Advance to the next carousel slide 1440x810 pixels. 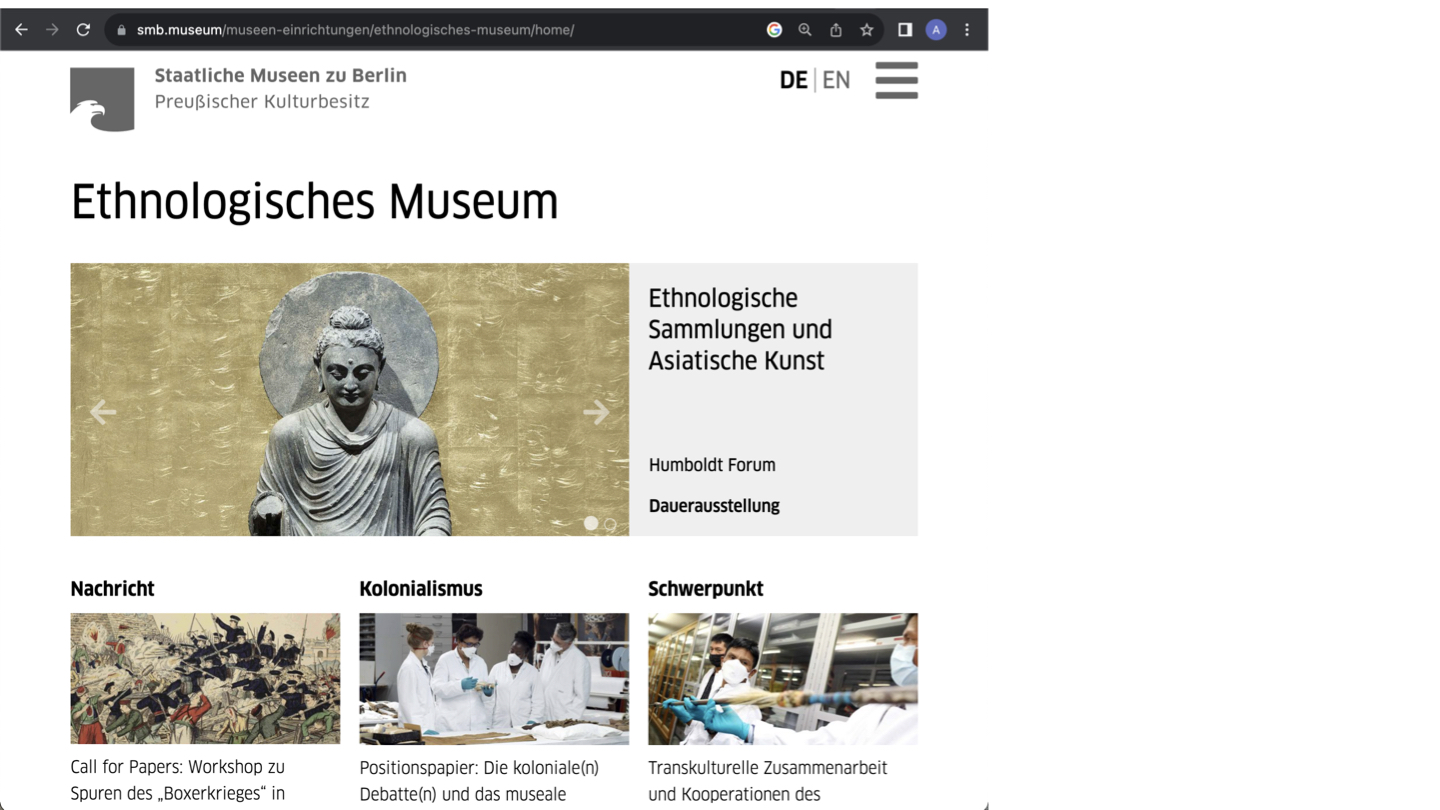pyautogui.click(x=596, y=412)
